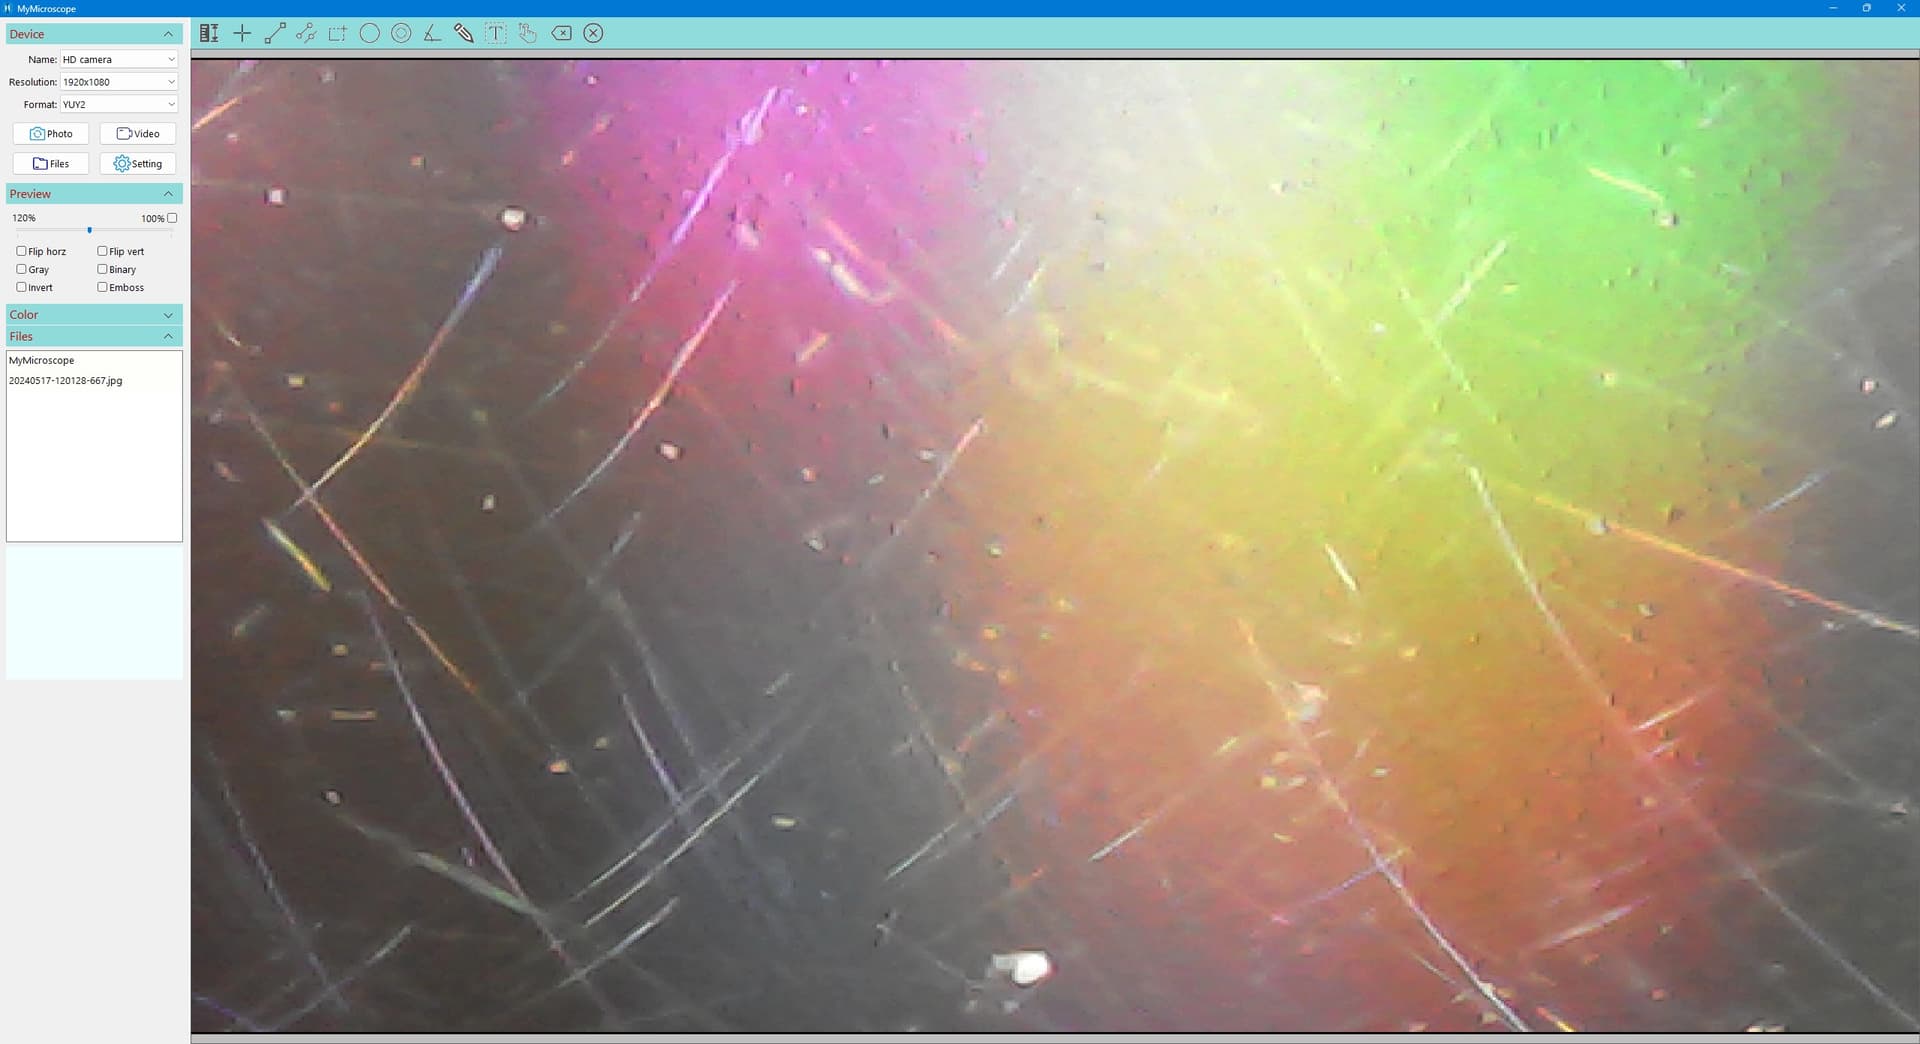Open the Setting button

(x=138, y=163)
